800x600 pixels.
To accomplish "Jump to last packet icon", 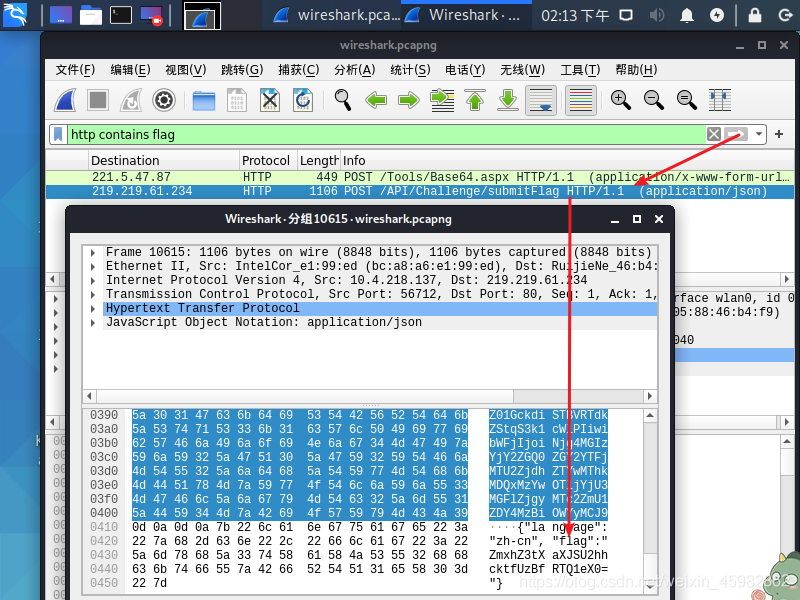I will point(508,100).
